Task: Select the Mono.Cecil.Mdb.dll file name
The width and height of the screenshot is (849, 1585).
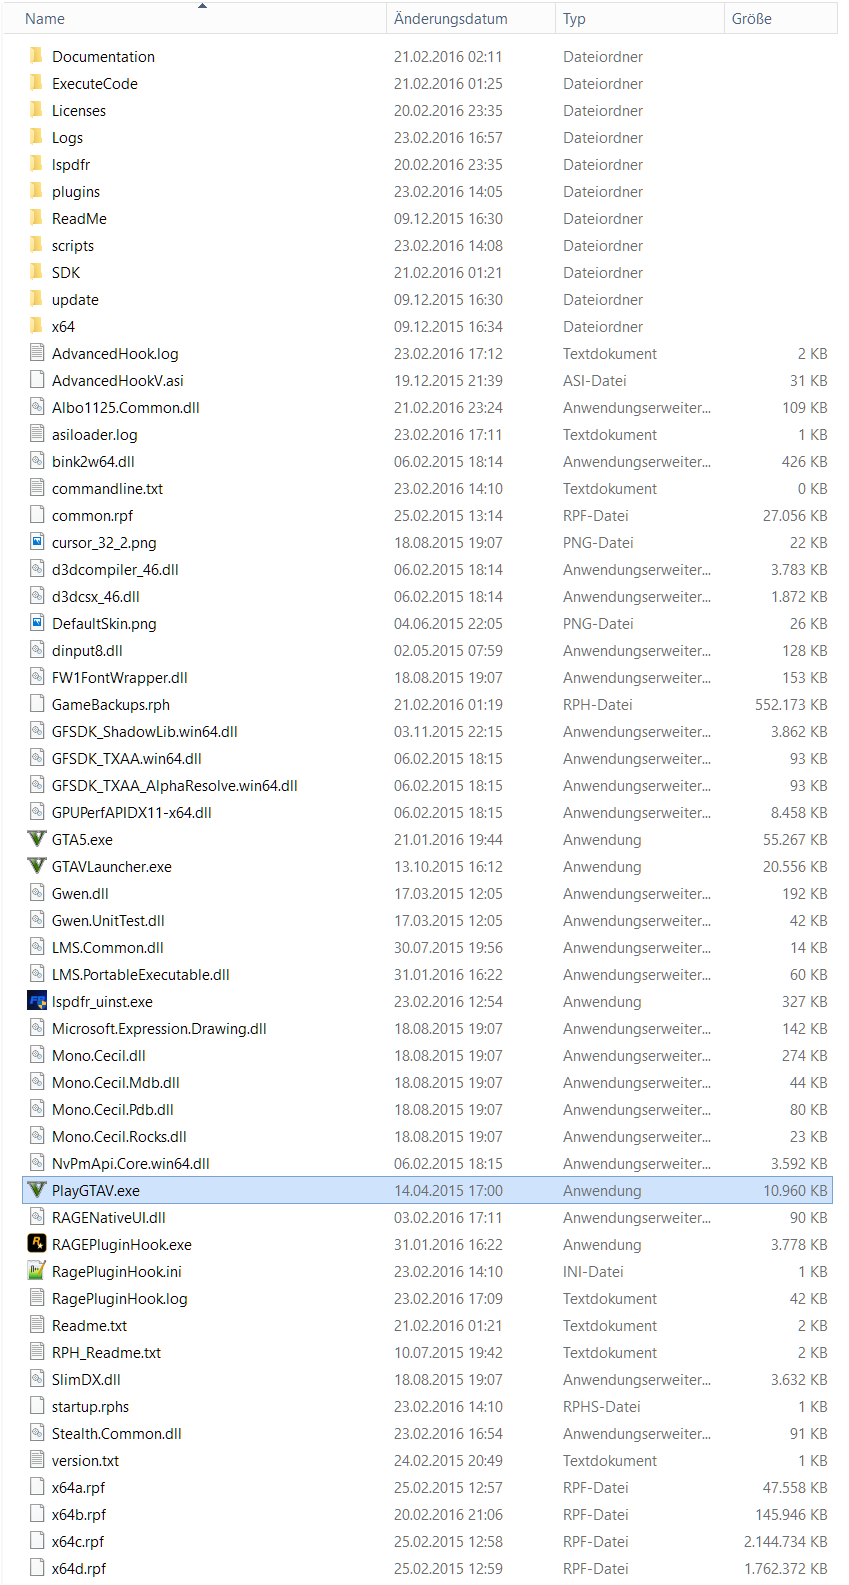Action: (x=116, y=1083)
